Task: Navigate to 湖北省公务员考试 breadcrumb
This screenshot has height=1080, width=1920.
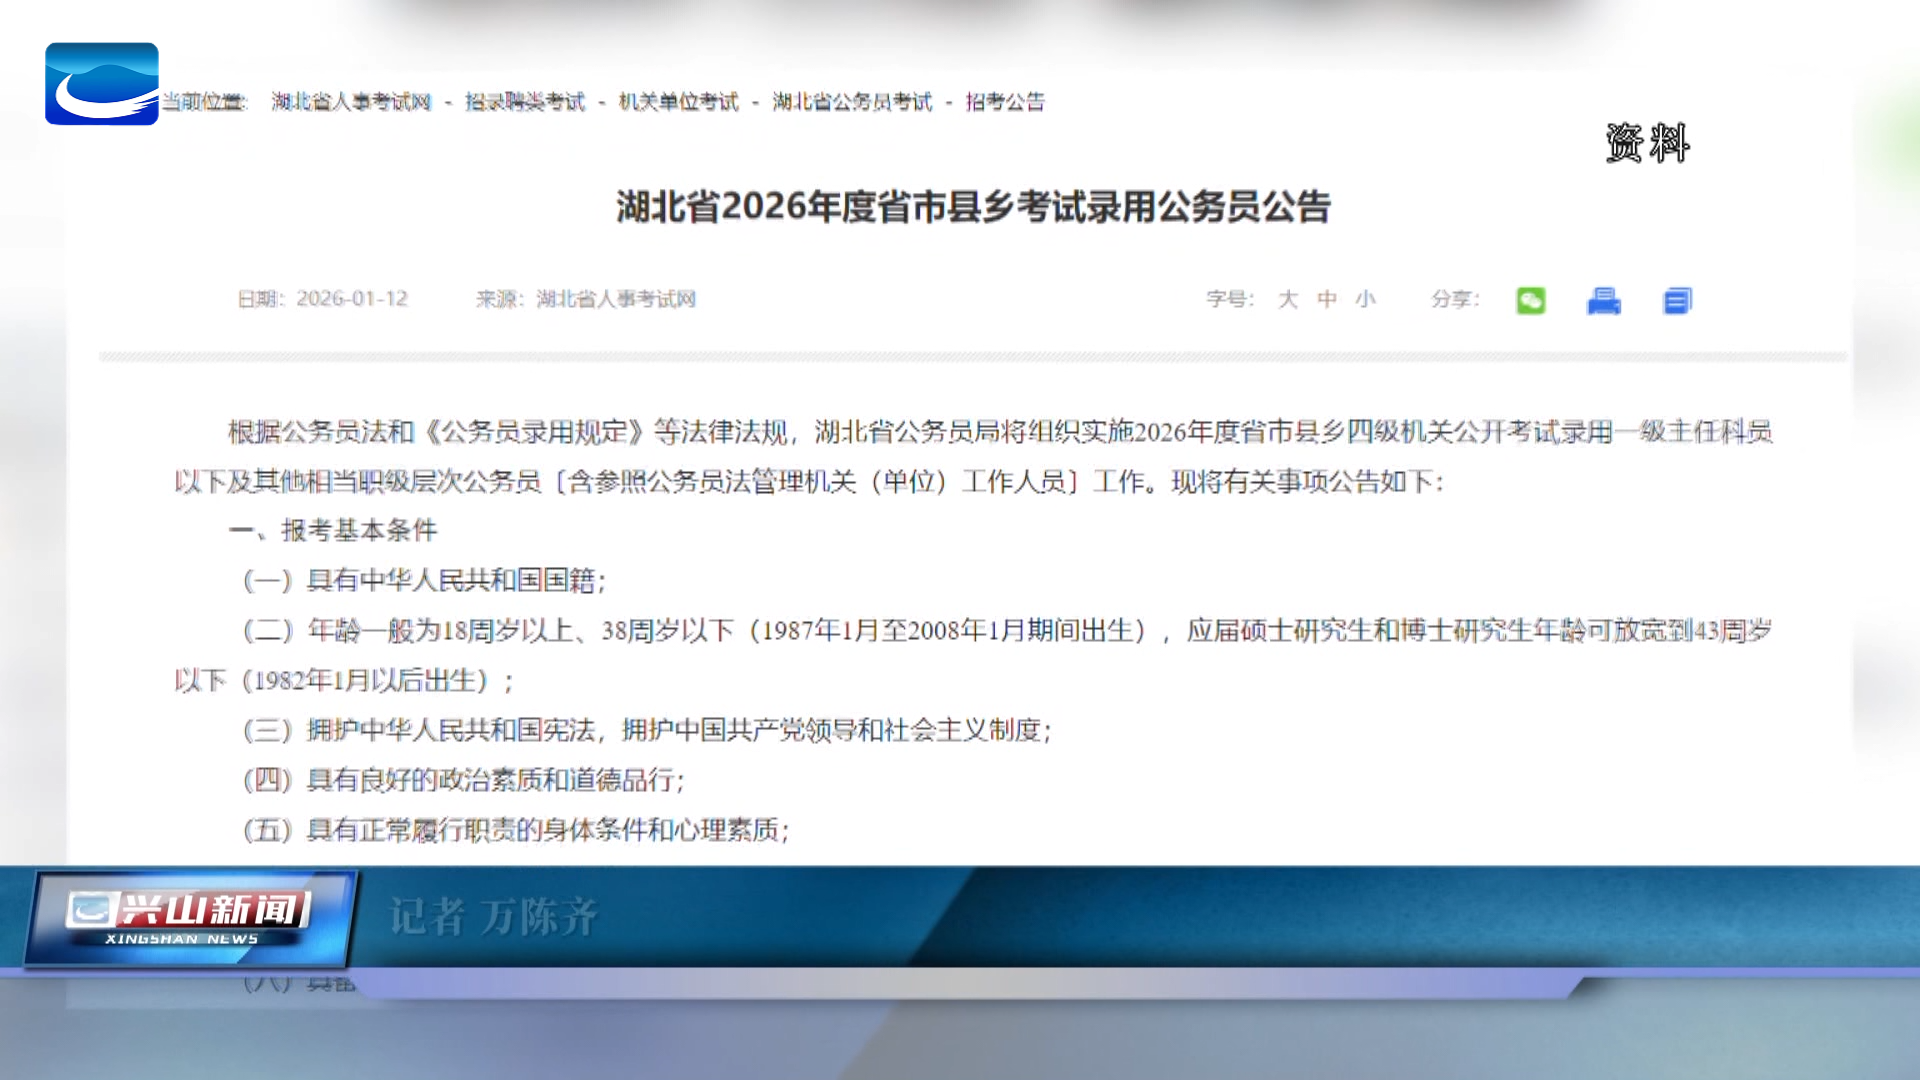Action: point(852,102)
